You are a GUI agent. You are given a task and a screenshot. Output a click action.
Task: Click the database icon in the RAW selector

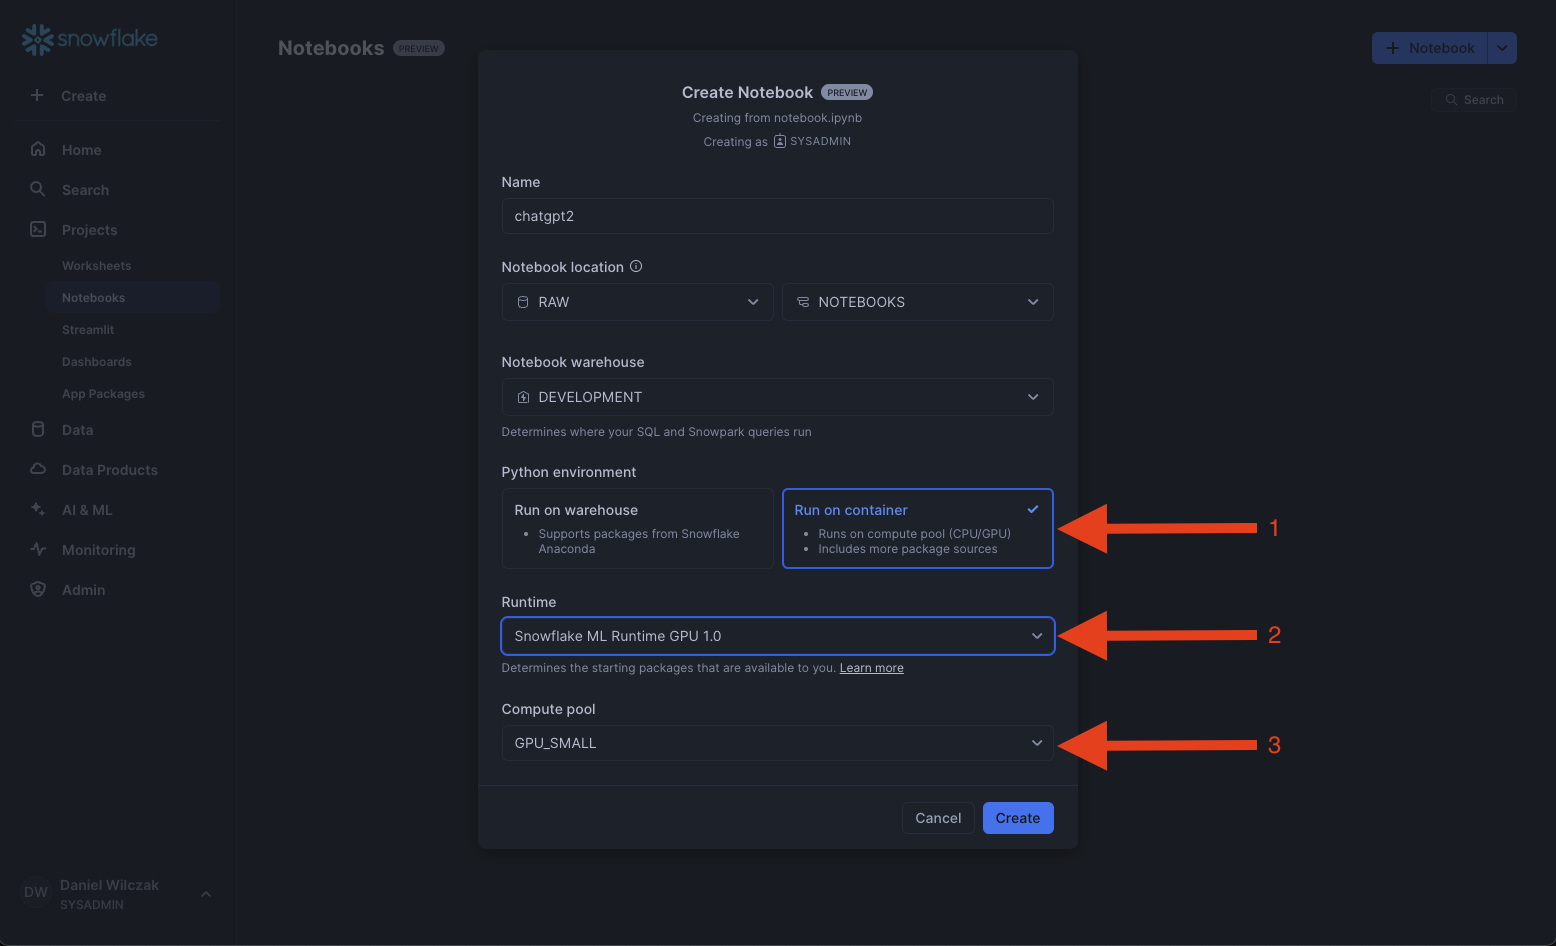(x=523, y=302)
